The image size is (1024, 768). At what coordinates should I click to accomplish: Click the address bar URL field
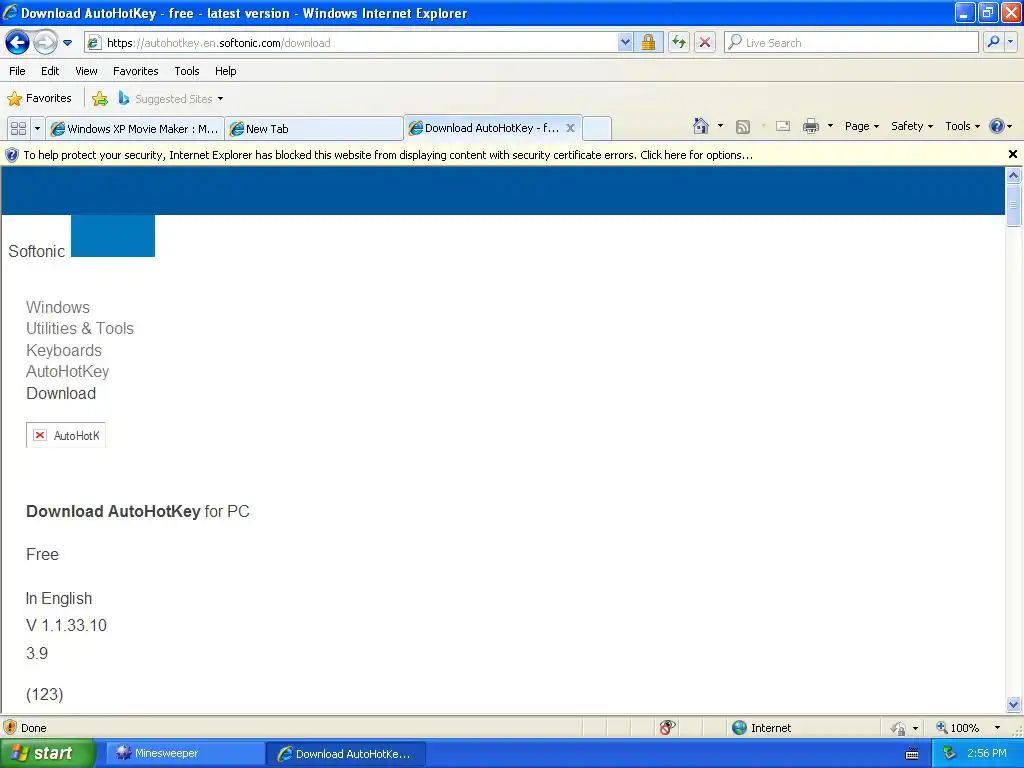pos(353,43)
